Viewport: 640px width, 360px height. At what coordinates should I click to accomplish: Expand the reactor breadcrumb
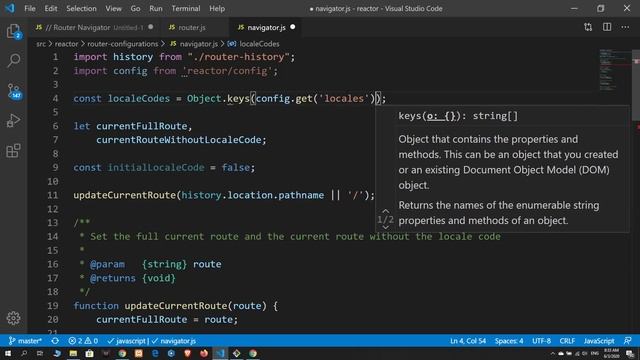(x=66, y=44)
